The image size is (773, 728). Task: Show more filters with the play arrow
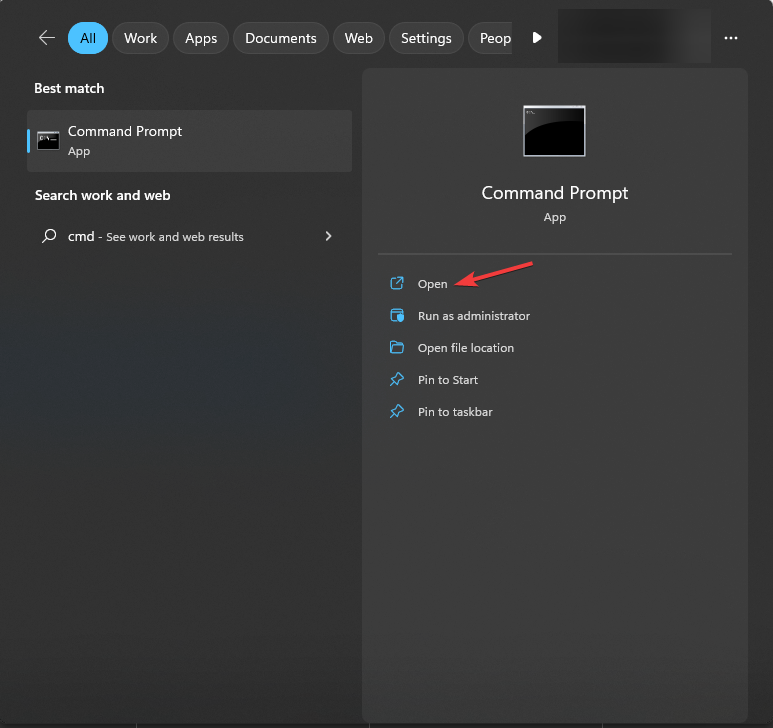pos(537,37)
